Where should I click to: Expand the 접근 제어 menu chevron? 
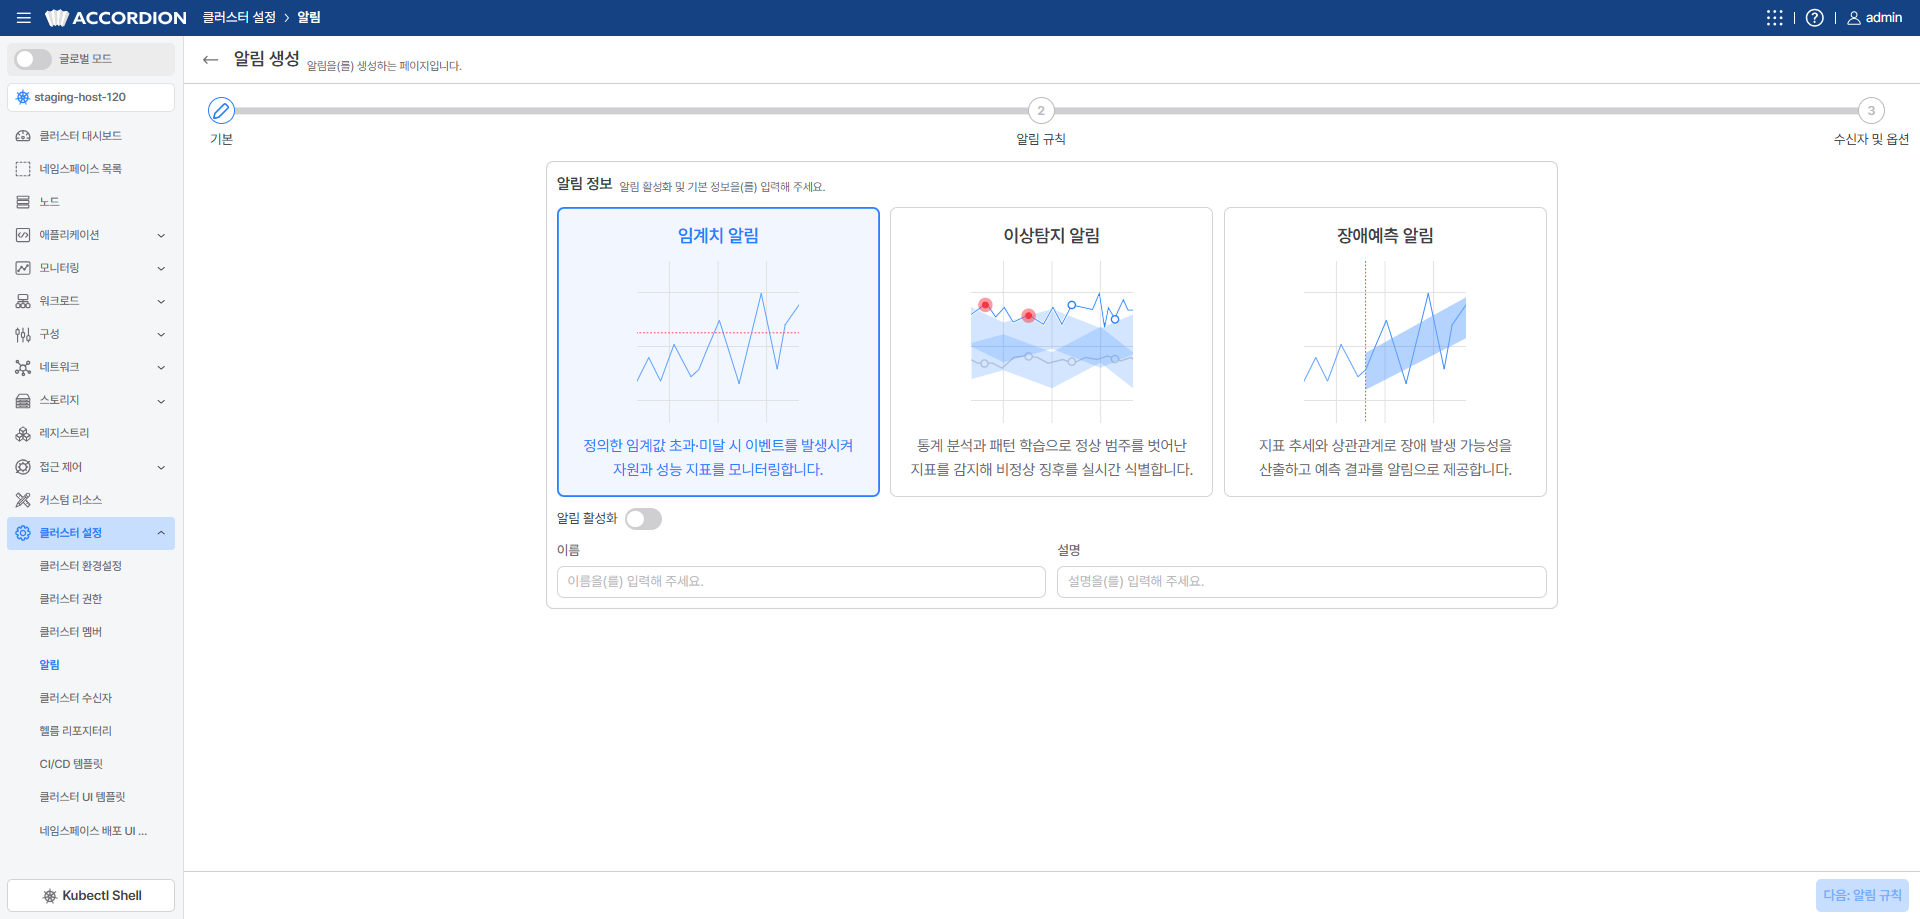161,467
